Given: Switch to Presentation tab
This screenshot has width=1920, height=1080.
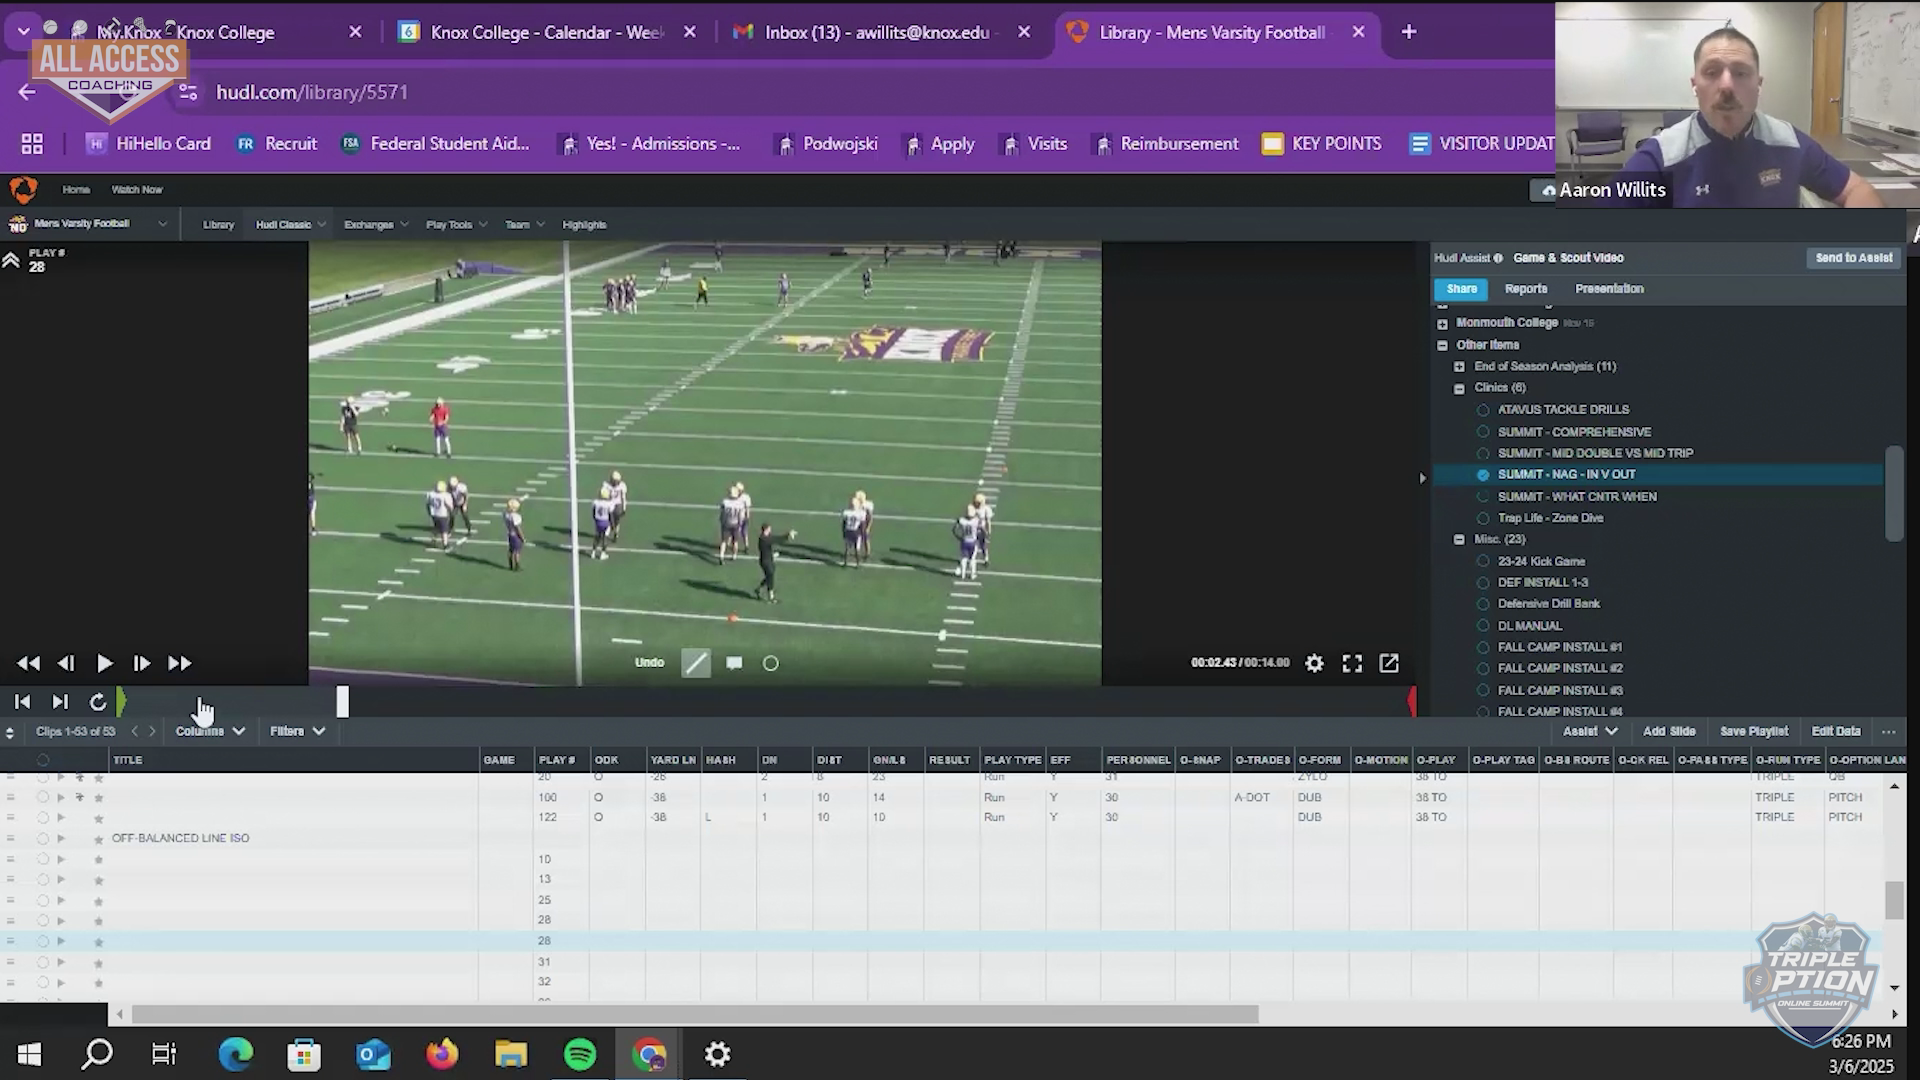Looking at the screenshot, I should [1609, 289].
